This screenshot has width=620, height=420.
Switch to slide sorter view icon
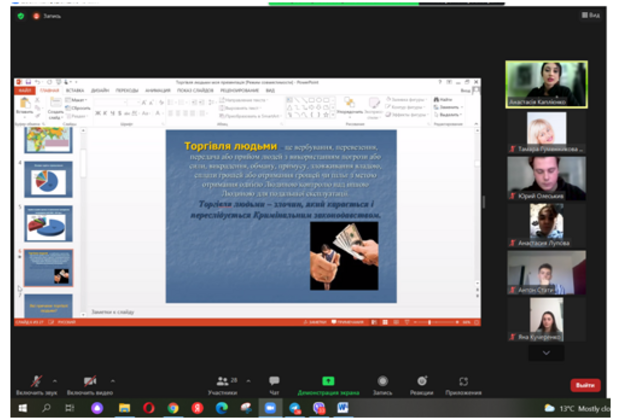pos(385,322)
